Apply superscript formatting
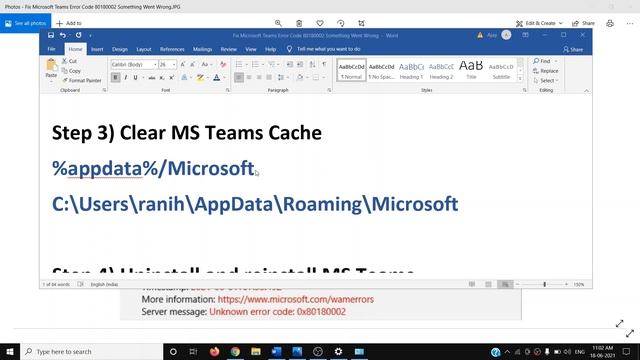 [x=172, y=78]
